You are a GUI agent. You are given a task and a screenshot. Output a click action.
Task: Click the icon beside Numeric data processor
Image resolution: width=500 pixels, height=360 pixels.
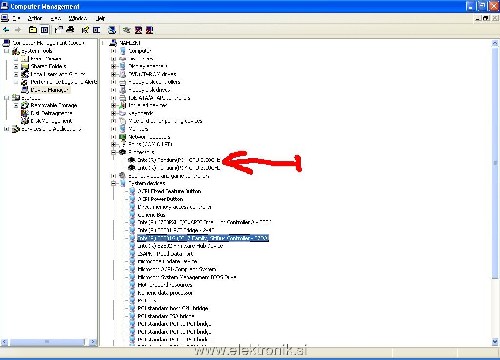pyautogui.click(x=132, y=293)
